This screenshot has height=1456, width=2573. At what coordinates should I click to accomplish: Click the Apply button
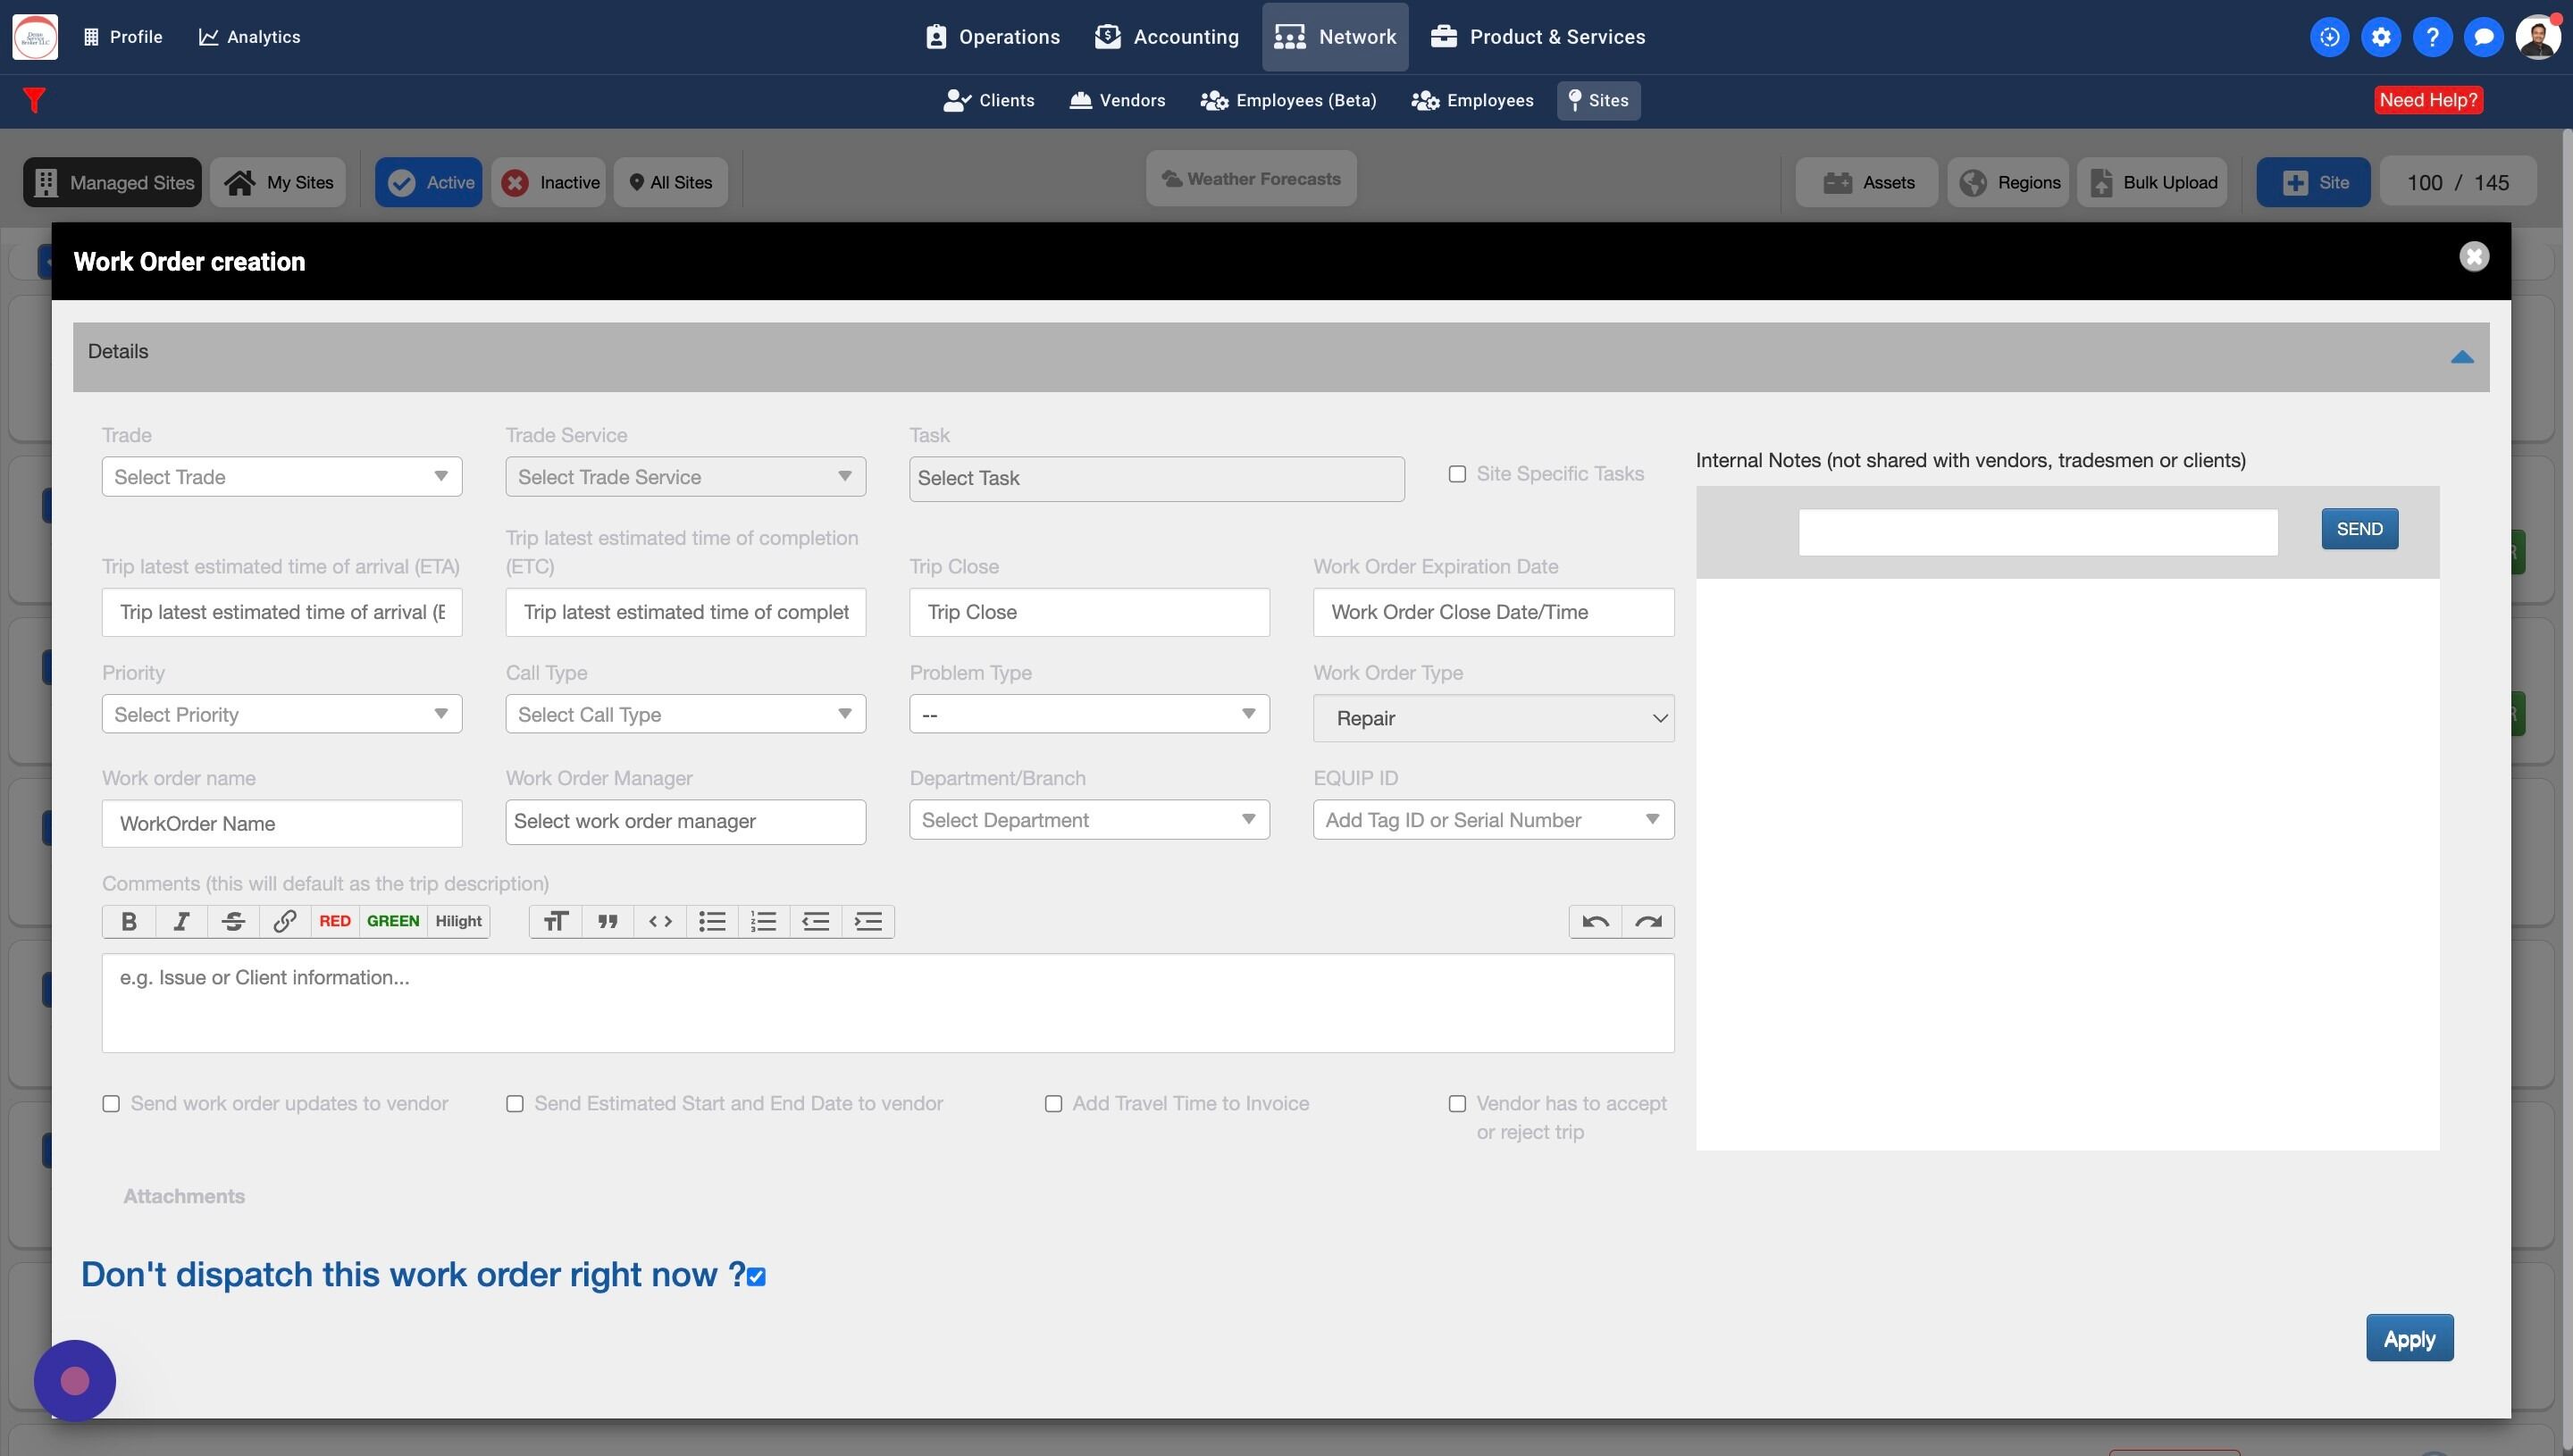2408,1338
